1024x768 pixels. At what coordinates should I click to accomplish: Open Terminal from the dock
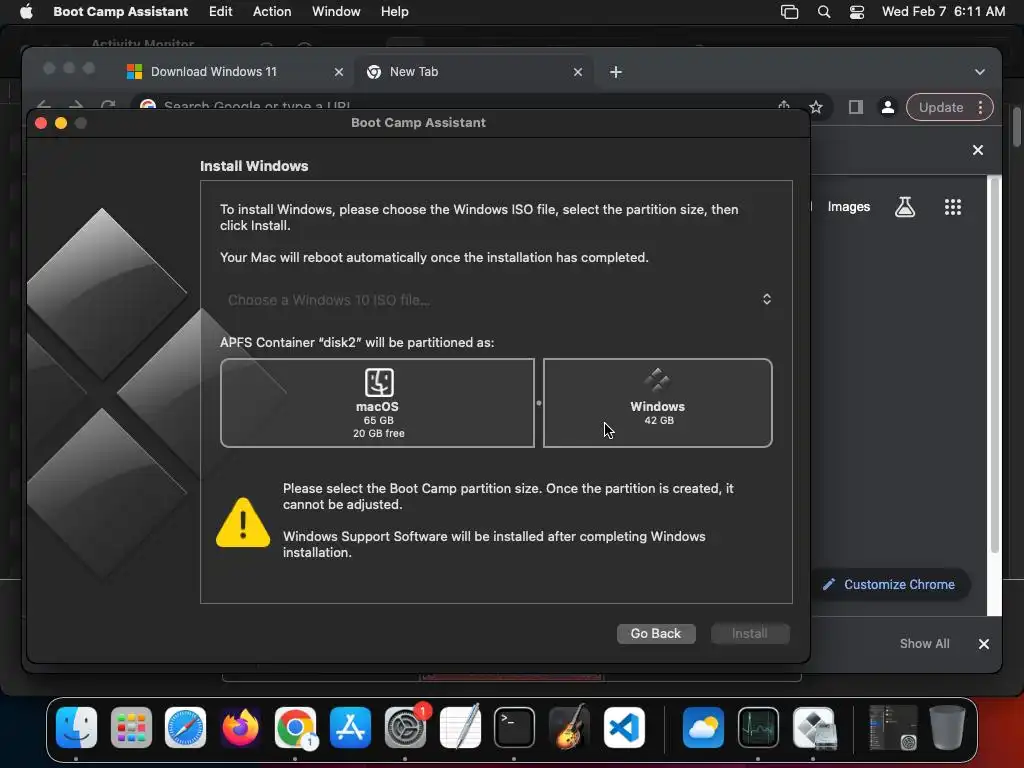[x=514, y=728]
